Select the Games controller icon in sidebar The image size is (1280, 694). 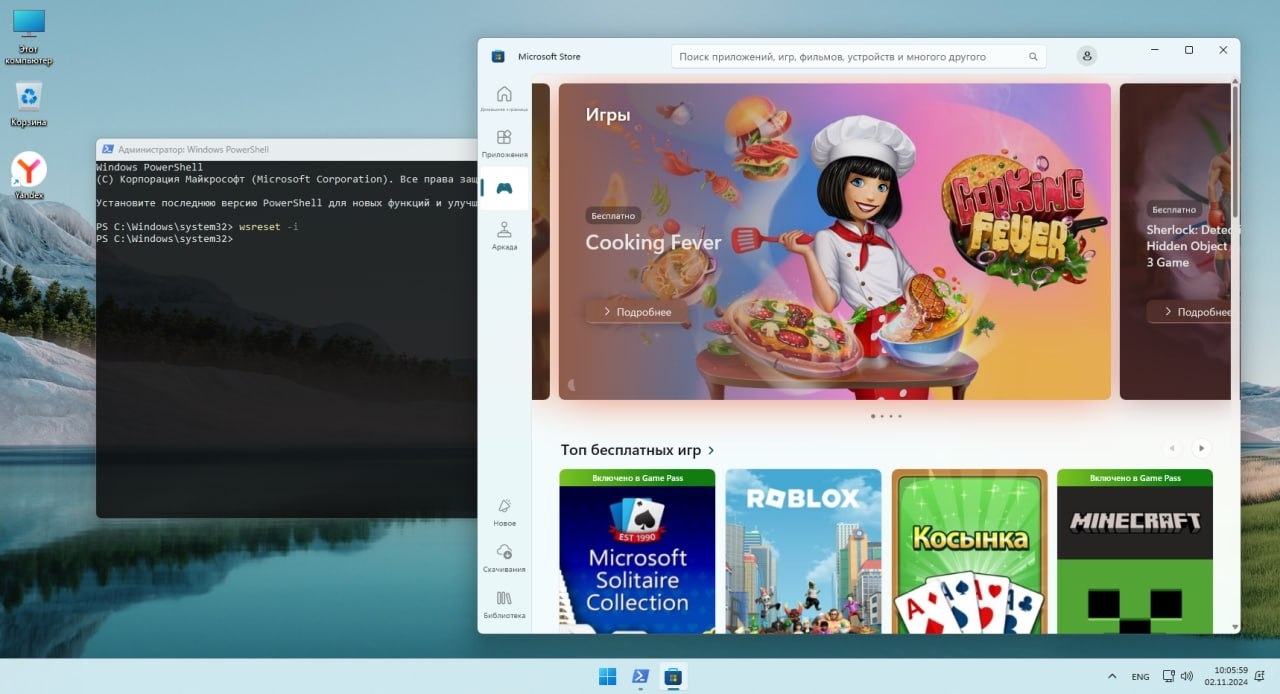click(x=504, y=188)
